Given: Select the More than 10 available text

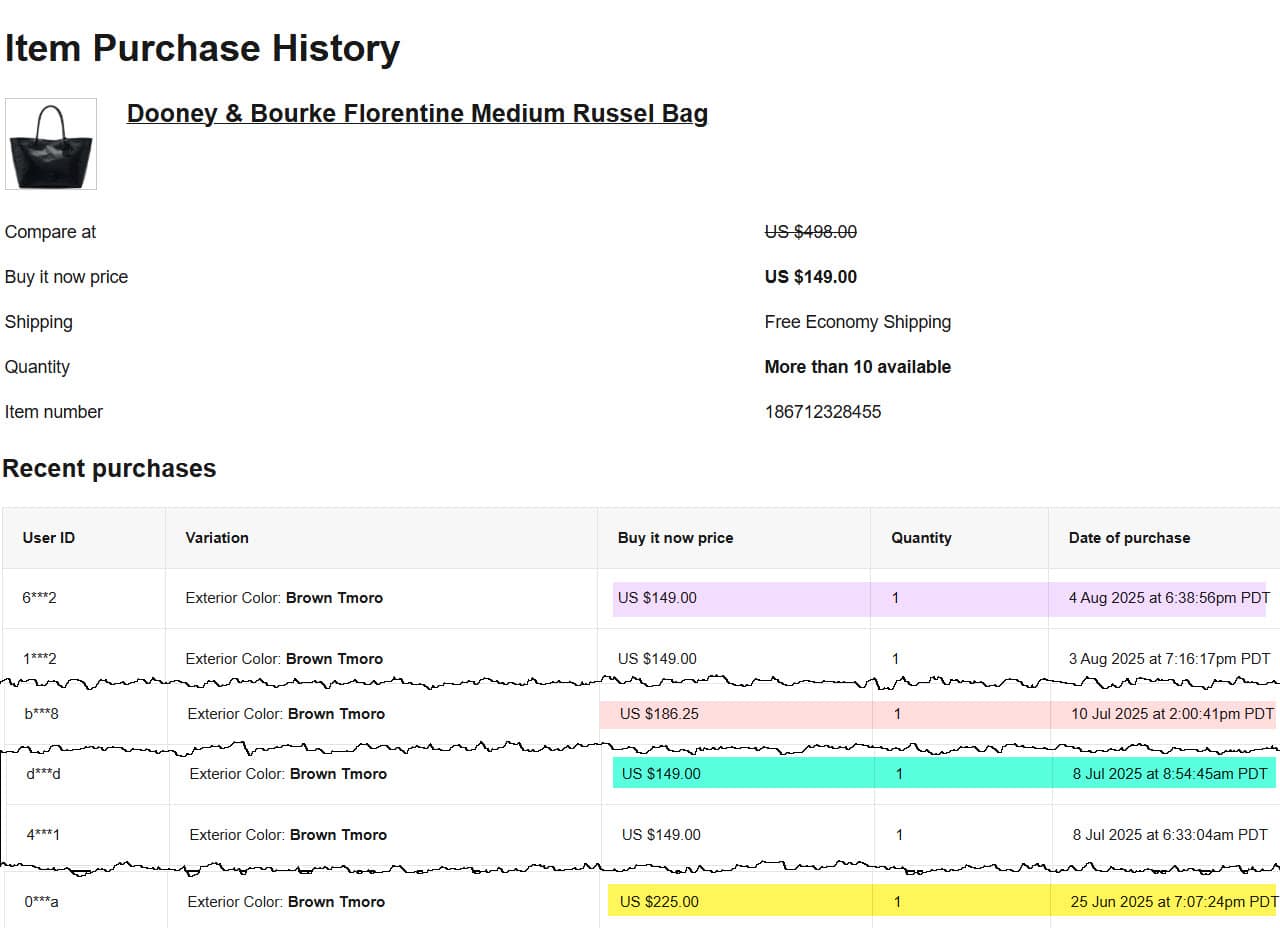Looking at the screenshot, I should coord(857,367).
